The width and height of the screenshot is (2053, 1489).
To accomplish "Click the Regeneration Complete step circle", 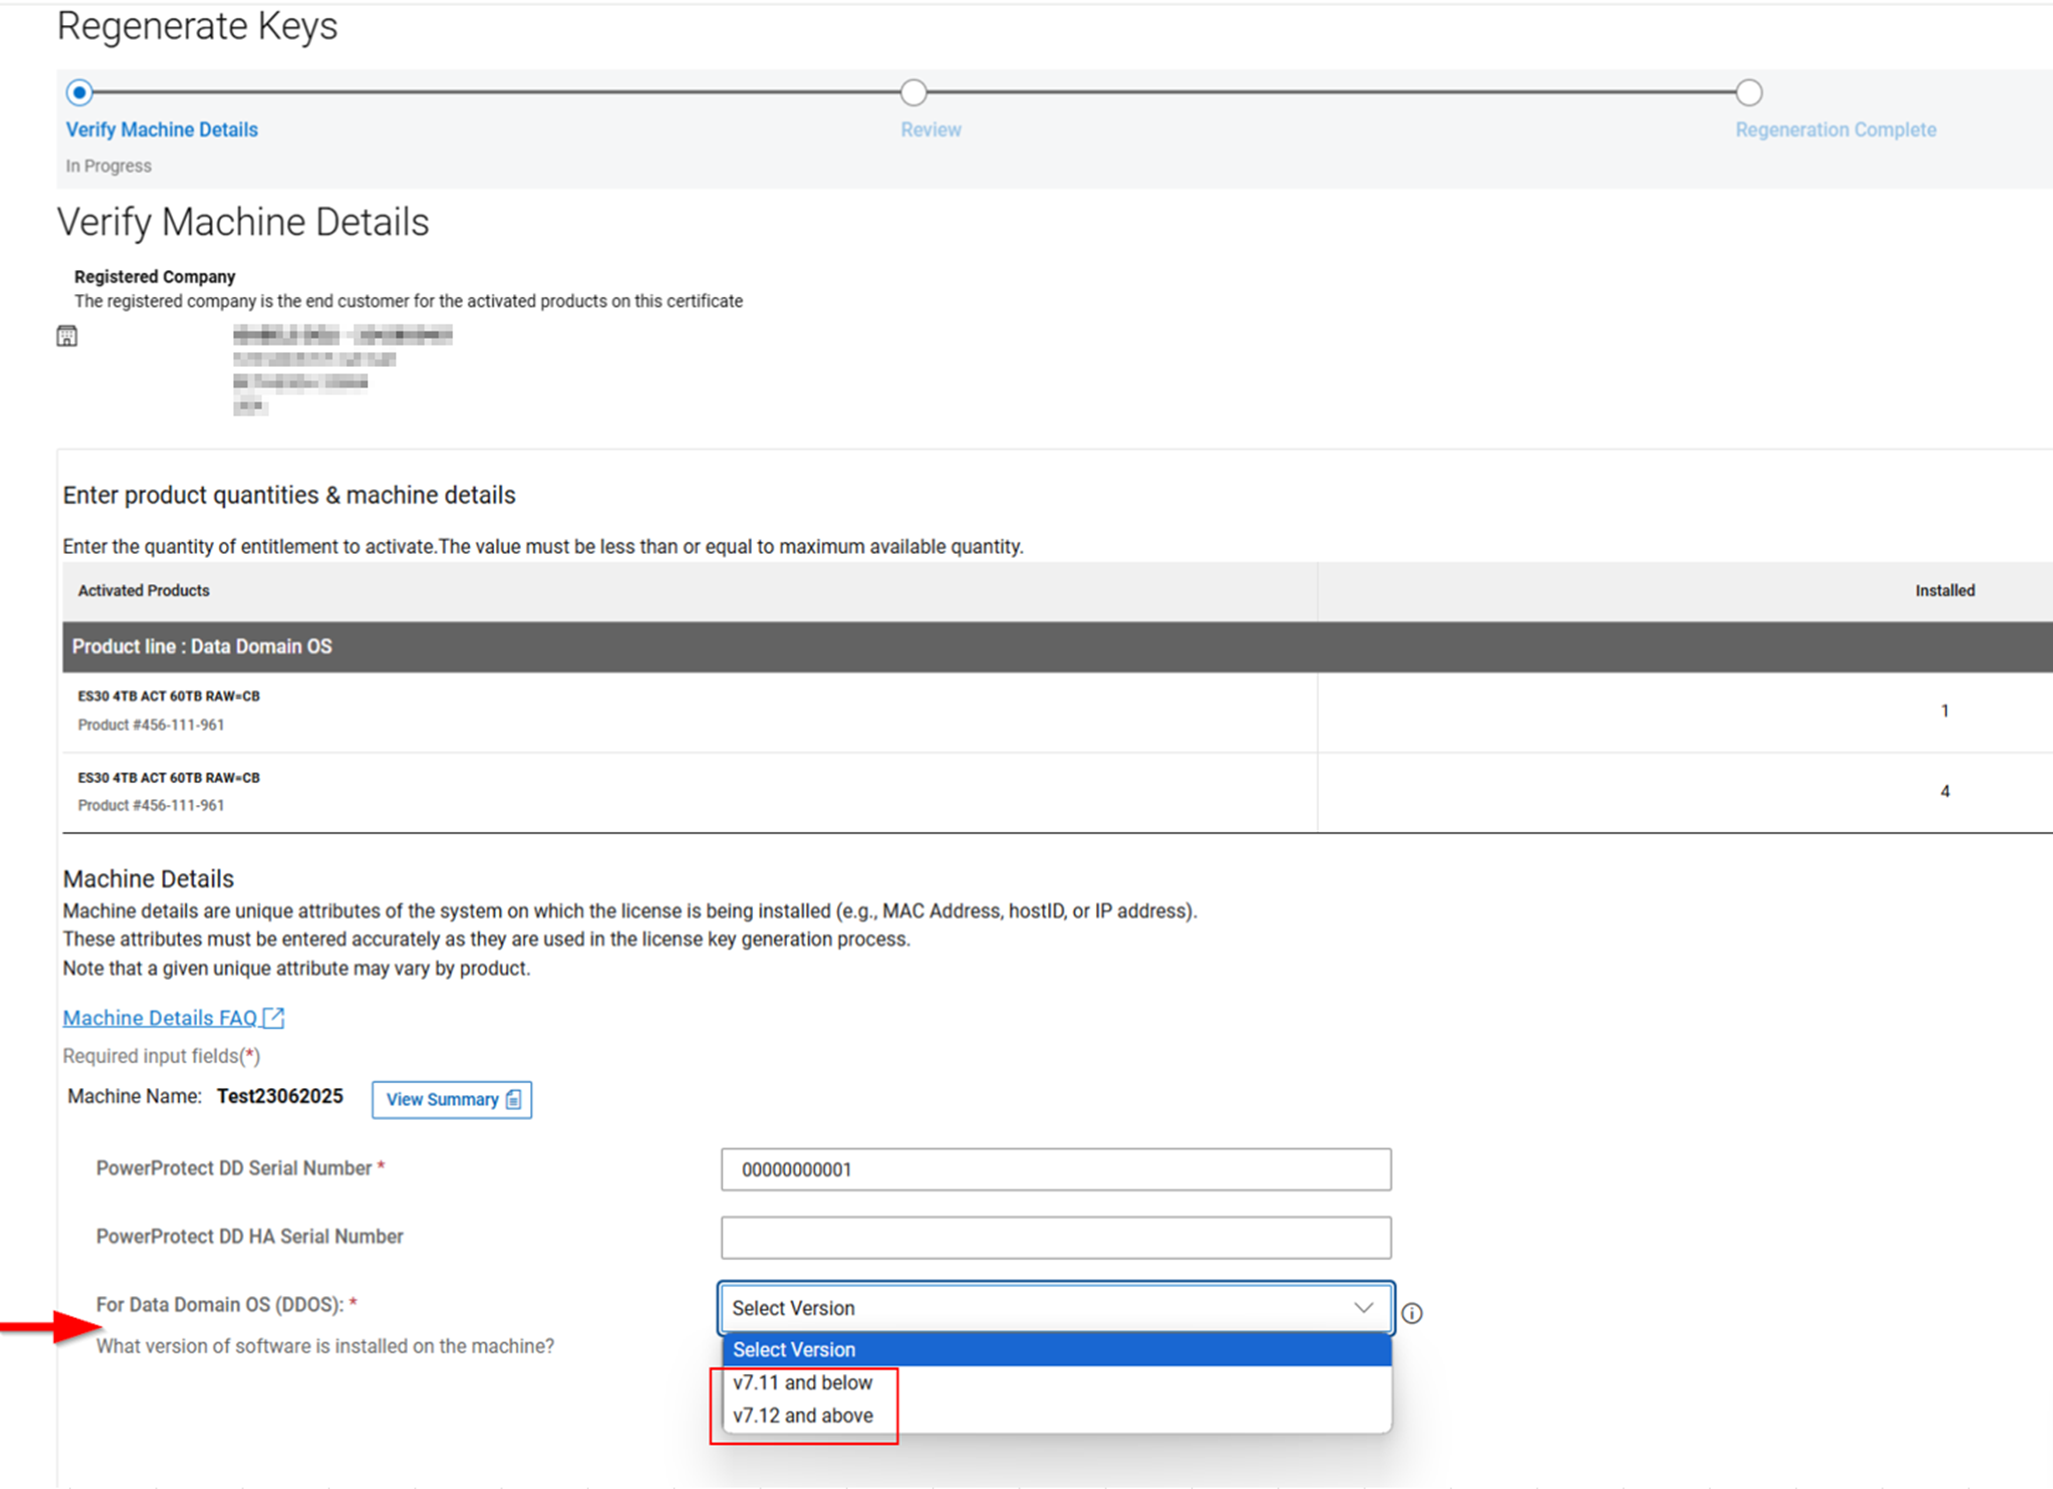I will [1748, 93].
